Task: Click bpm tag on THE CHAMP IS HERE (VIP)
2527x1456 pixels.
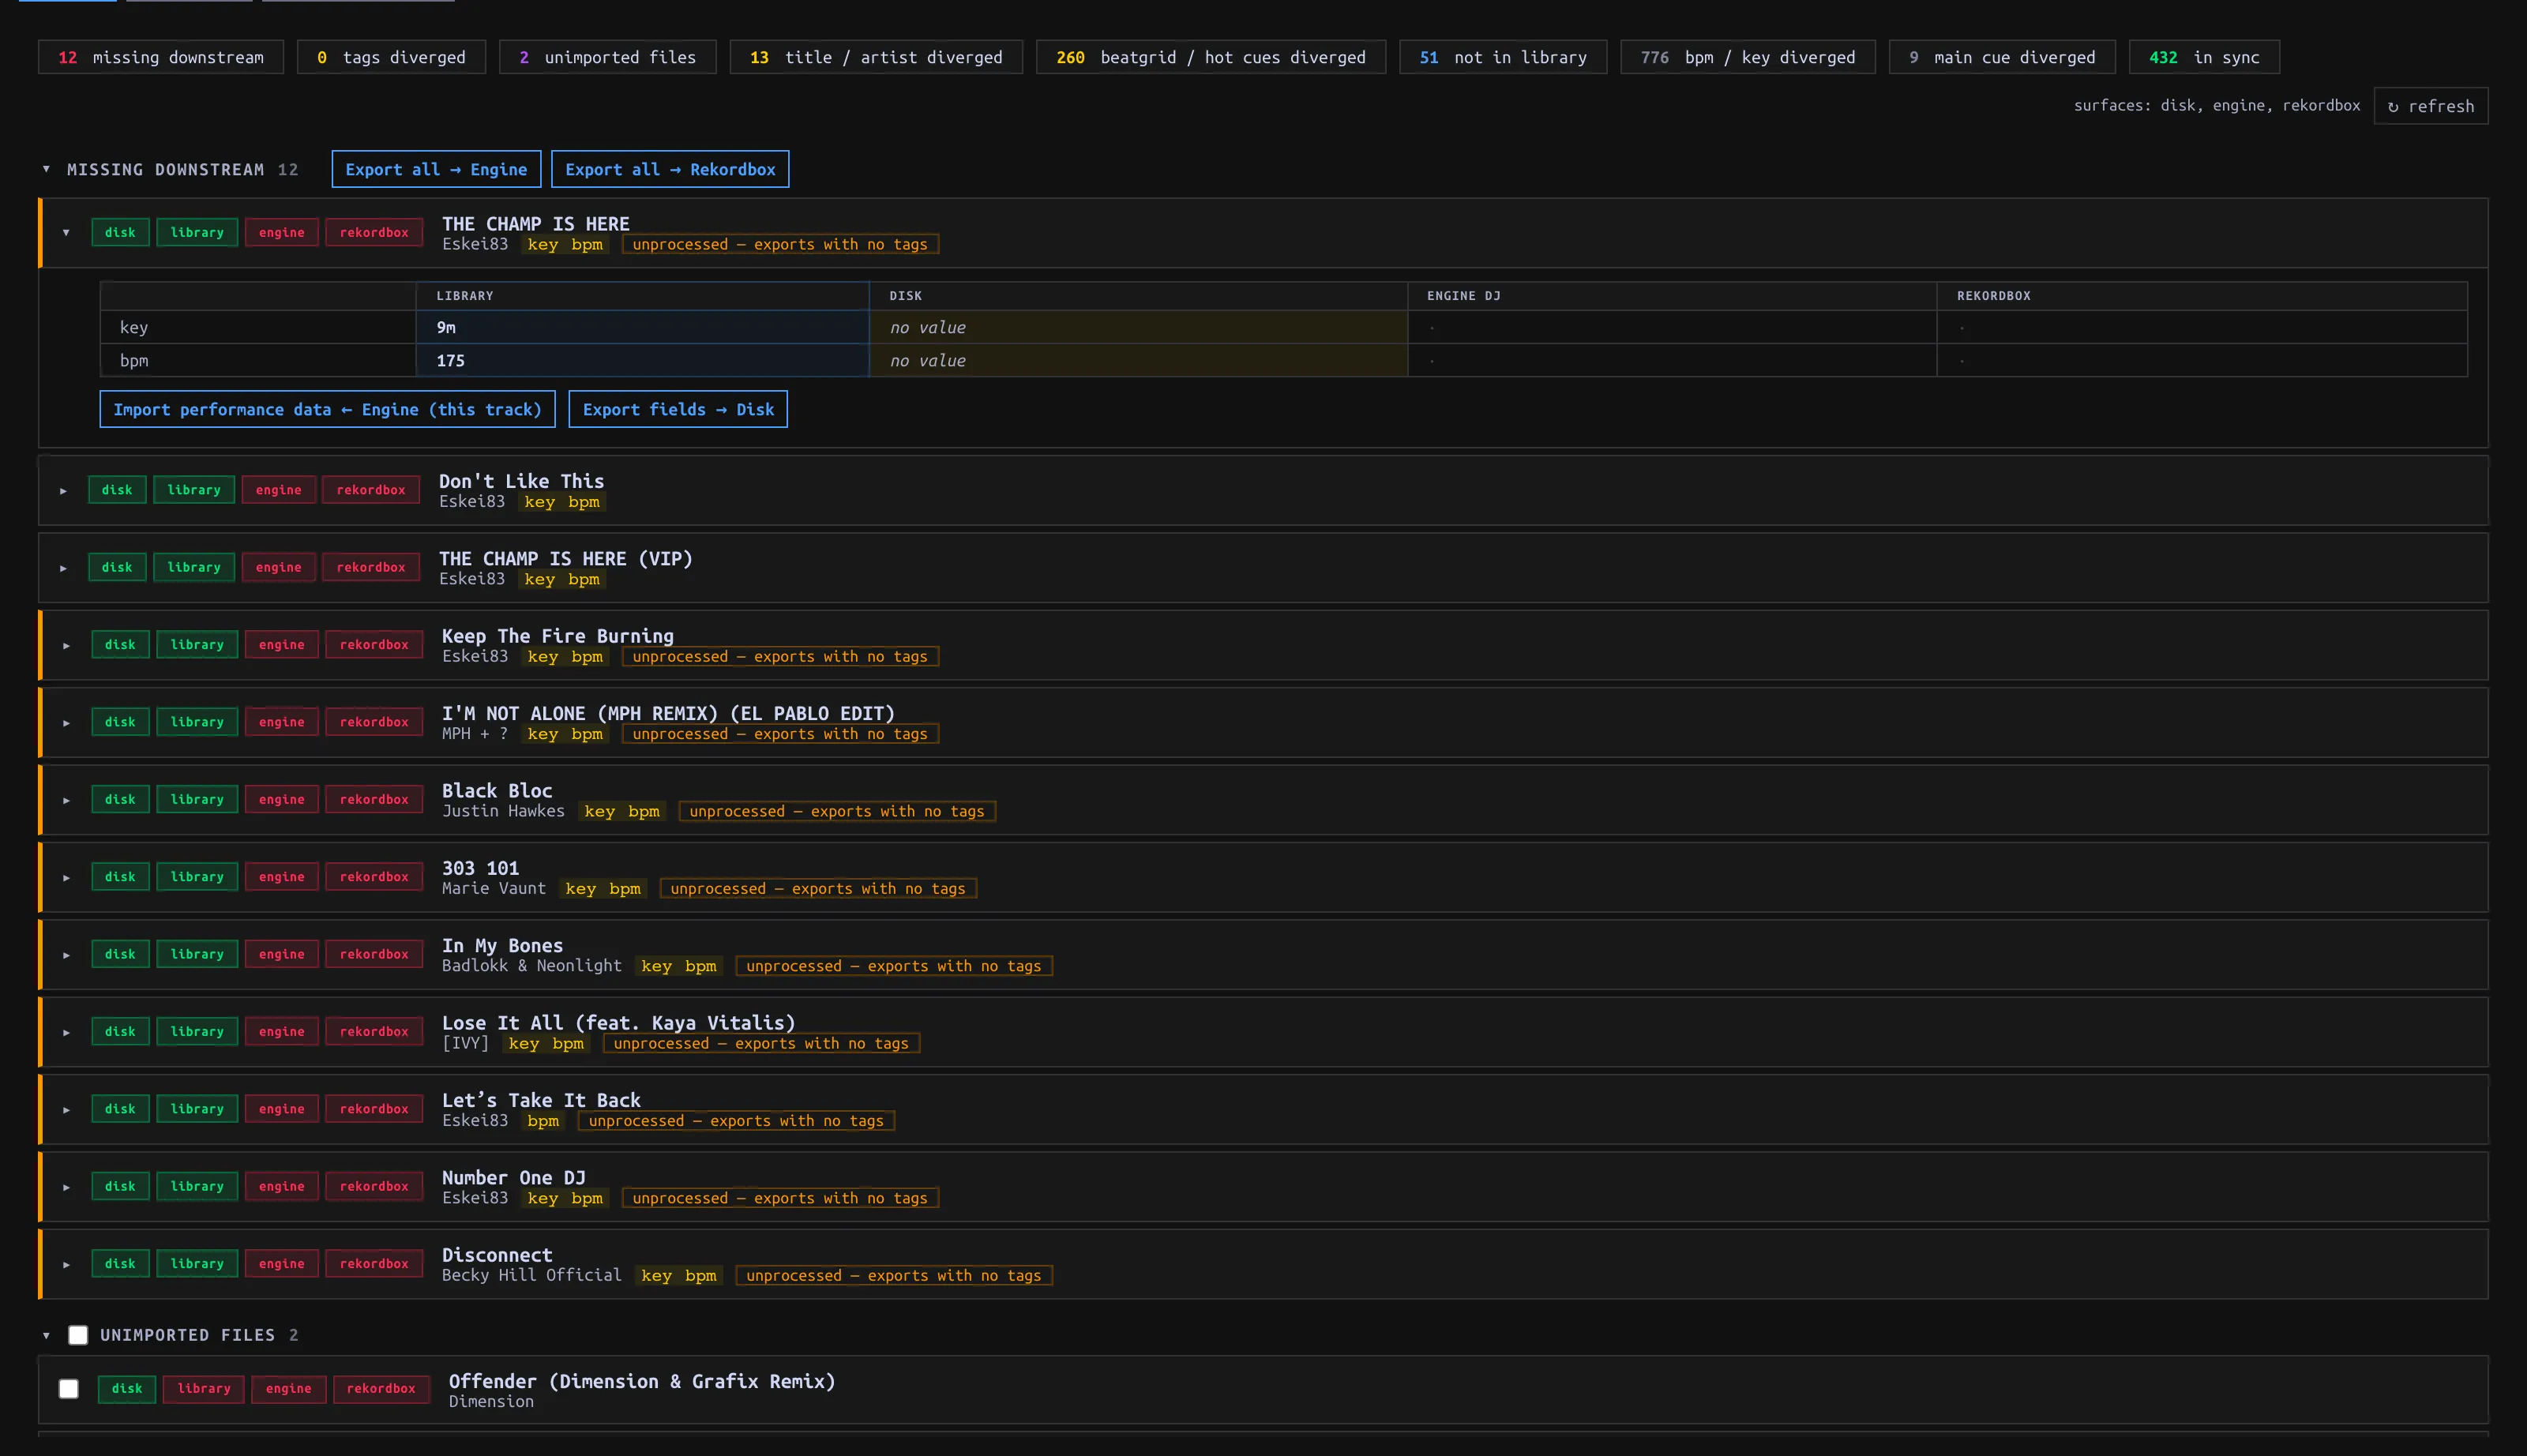Action: tap(584, 579)
